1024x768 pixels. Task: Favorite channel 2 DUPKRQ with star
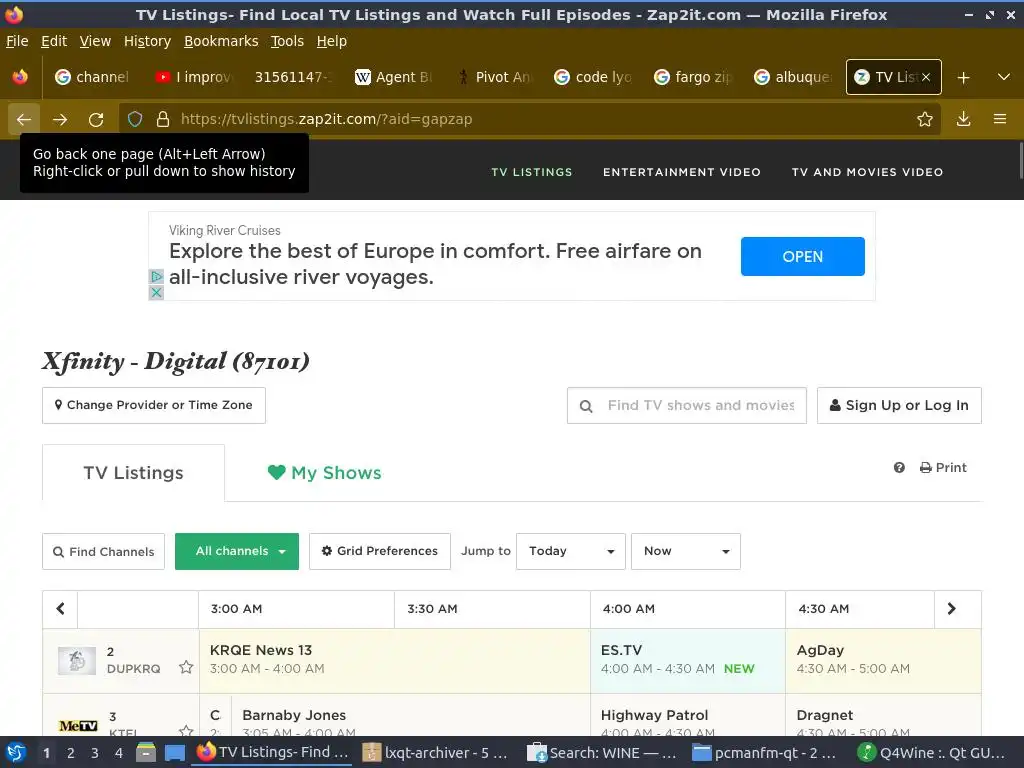[186, 667]
